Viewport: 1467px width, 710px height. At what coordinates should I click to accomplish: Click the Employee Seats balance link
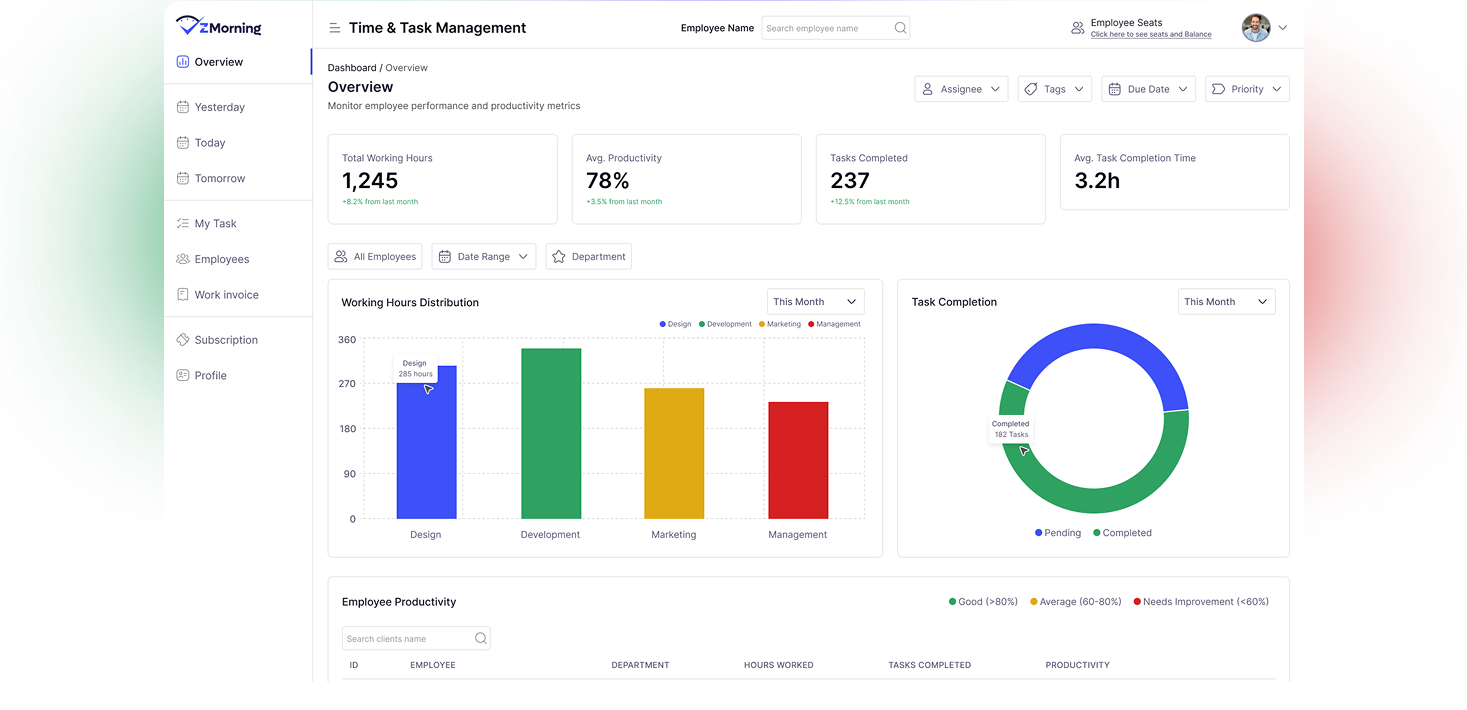tap(1151, 35)
